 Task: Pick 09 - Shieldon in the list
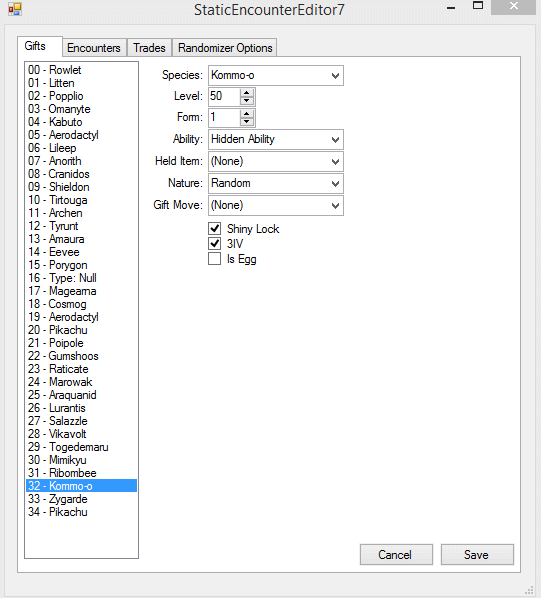pos(81,187)
